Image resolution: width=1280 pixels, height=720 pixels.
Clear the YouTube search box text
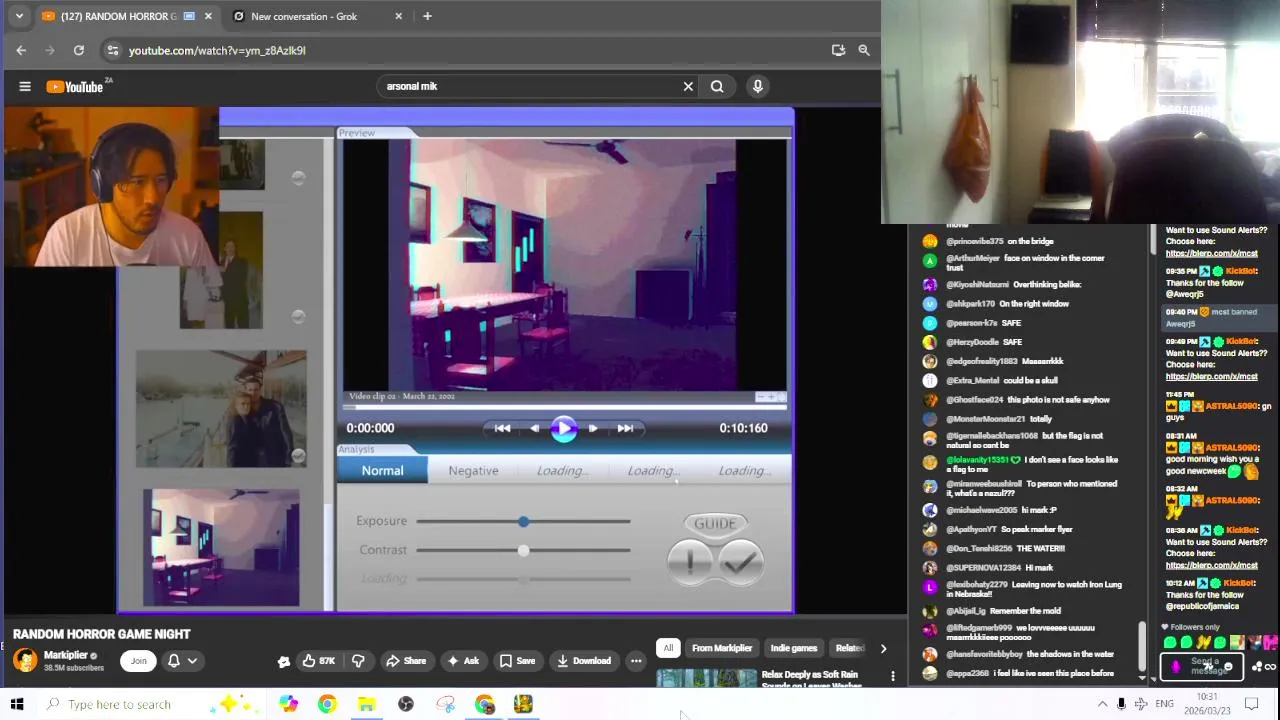pyautogui.click(x=688, y=87)
